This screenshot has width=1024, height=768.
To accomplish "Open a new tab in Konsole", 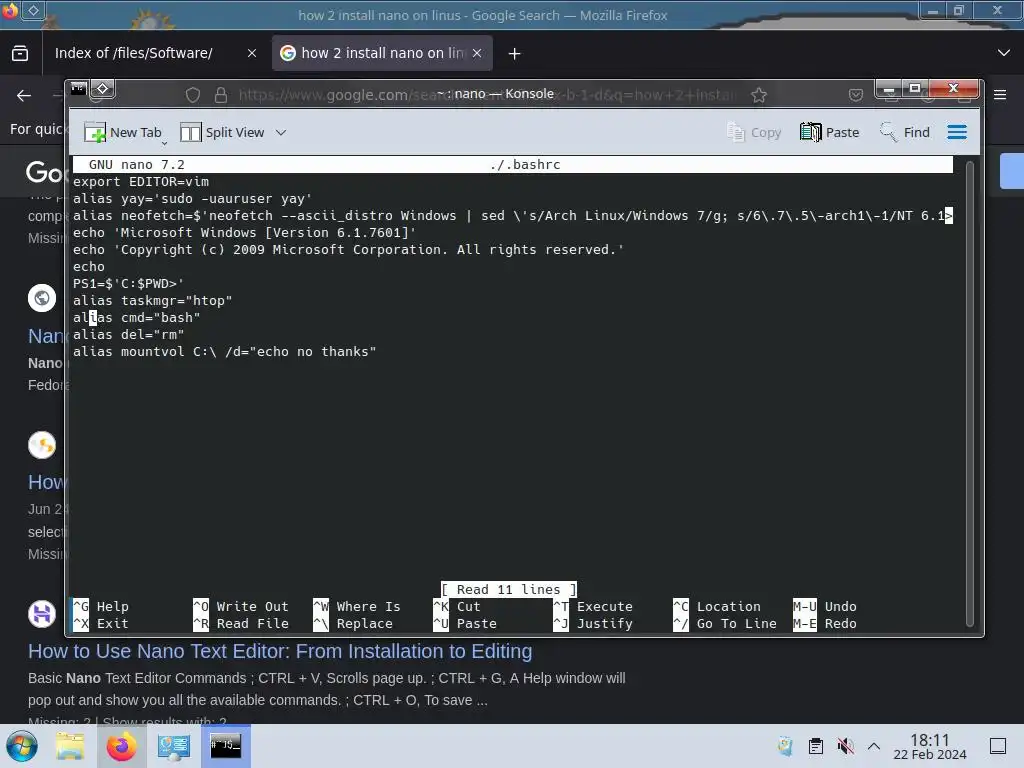I will pos(122,133).
